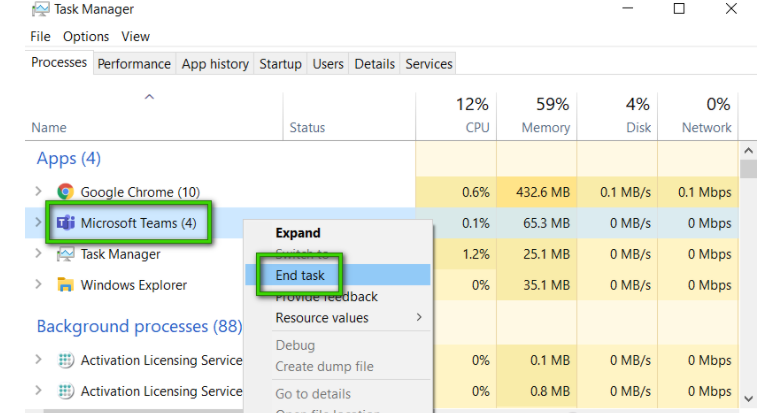Viewport: 765px width, 413px height.
Task: Expand the Google Chrome process group
Action: point(39,191)
